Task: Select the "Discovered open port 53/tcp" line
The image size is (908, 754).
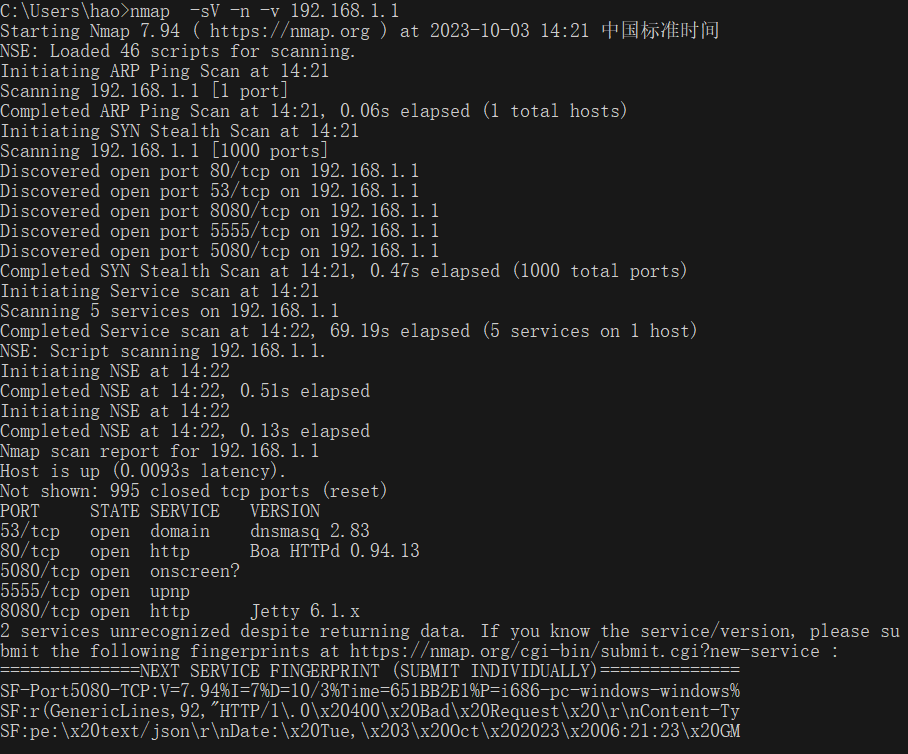Action: click(209, 191)
